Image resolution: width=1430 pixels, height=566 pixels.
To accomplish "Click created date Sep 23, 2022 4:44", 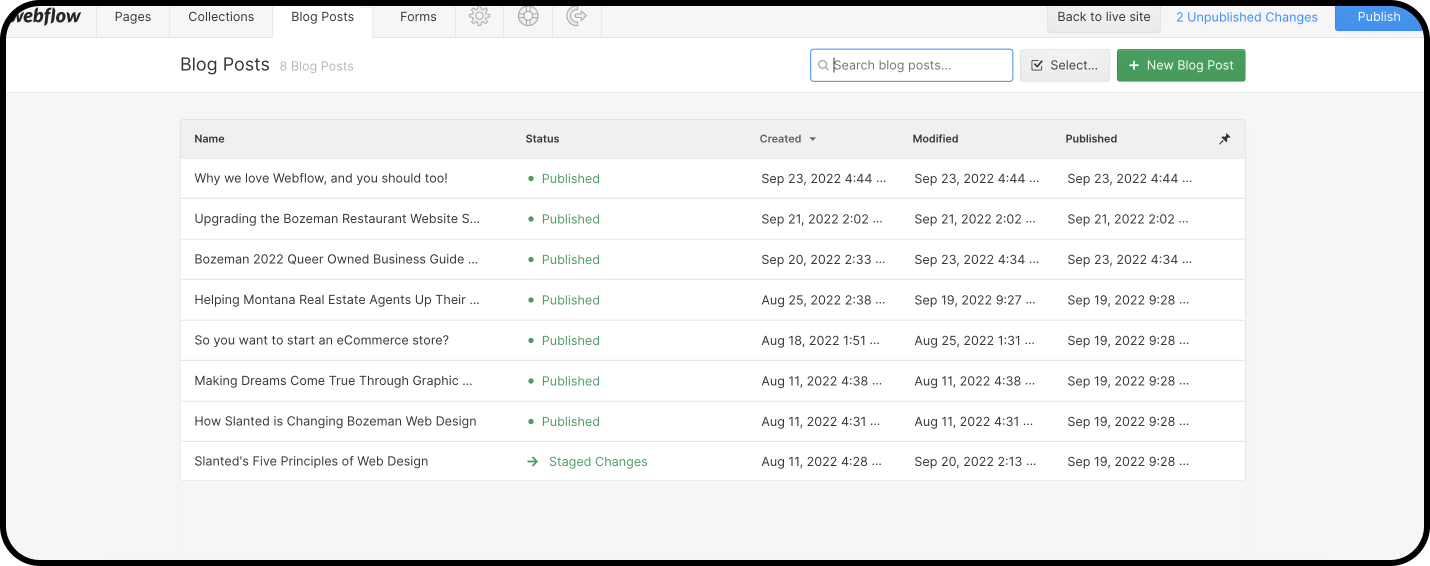I will pos(823,179).
